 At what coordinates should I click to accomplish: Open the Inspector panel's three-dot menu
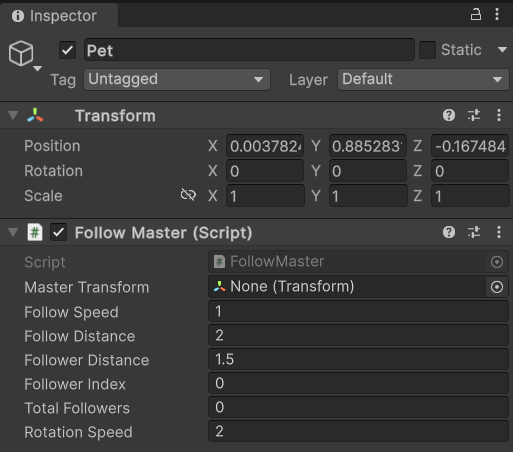(497, 14)
